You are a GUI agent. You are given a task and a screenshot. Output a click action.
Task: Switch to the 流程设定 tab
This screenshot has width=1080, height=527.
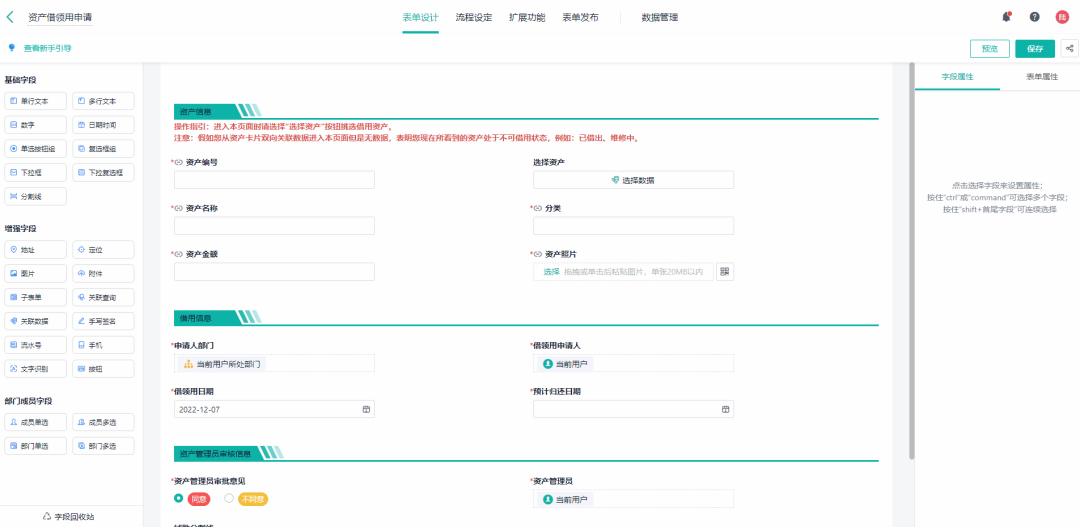tap(473, 17)
